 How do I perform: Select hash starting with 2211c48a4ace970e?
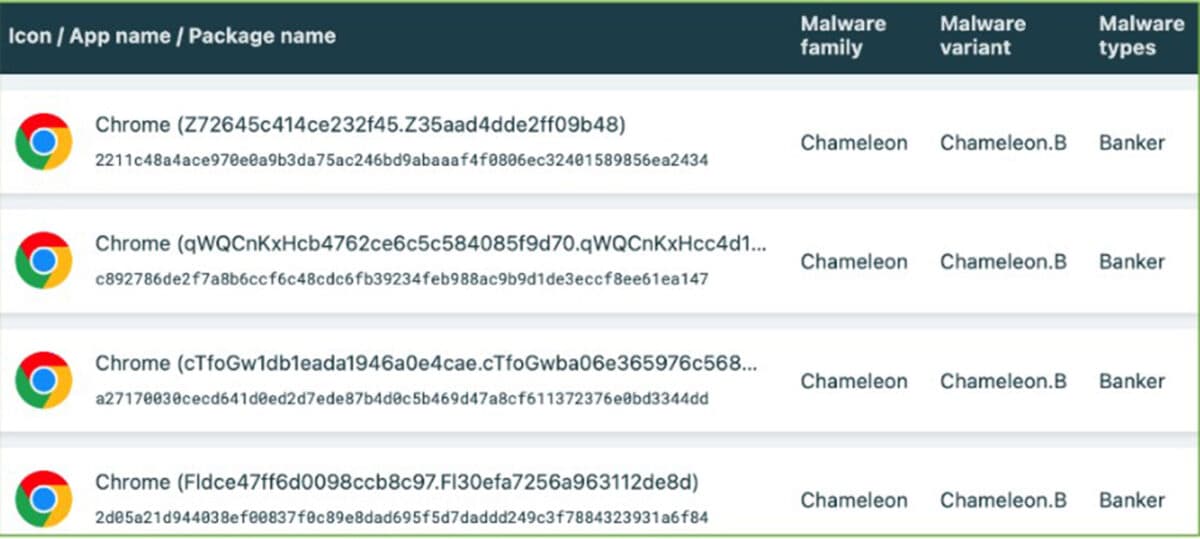coord(402,160)
